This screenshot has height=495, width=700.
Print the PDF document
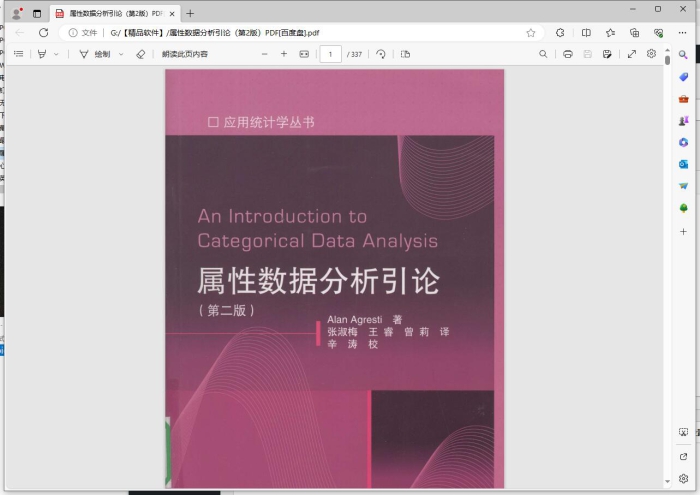[x=568, y=54]
